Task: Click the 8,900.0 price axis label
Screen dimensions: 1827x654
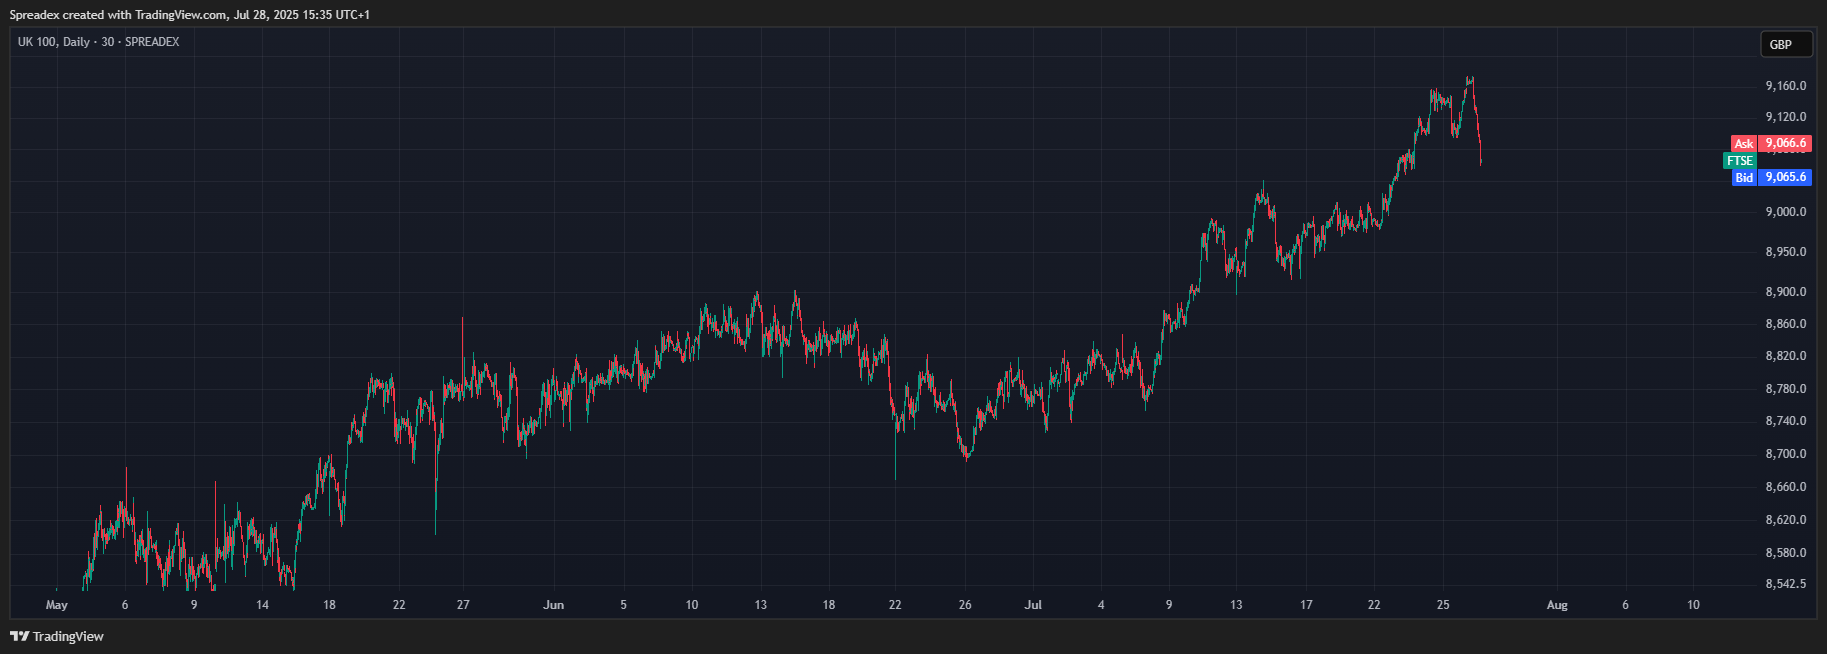Action: pyautogui.click(x=1786, y=292)
